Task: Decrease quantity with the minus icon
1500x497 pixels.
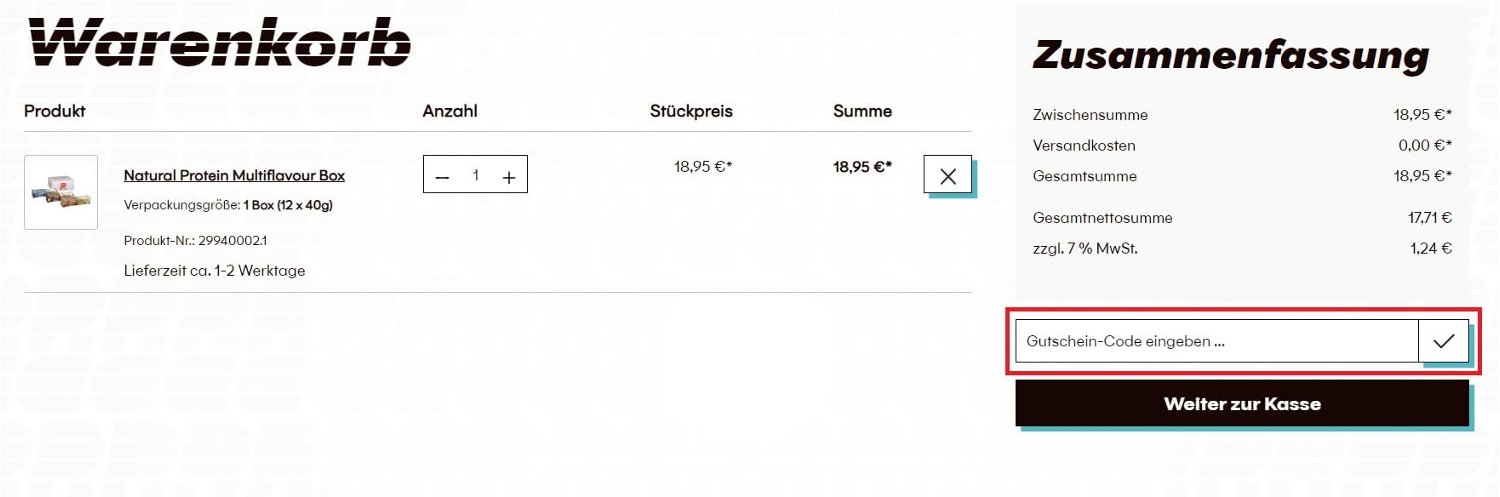Action: point(443,176)
